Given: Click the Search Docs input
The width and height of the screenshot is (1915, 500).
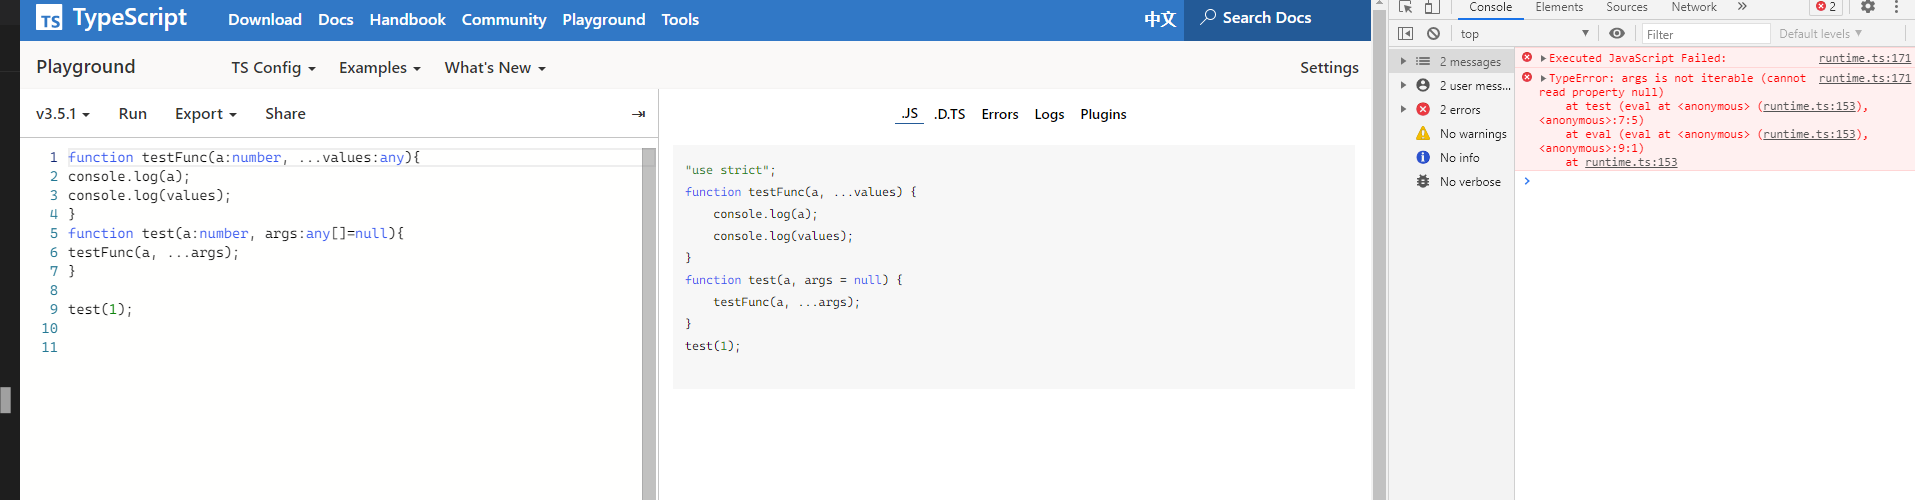Looking at the screenshot, I should (x=1277, y=18).
